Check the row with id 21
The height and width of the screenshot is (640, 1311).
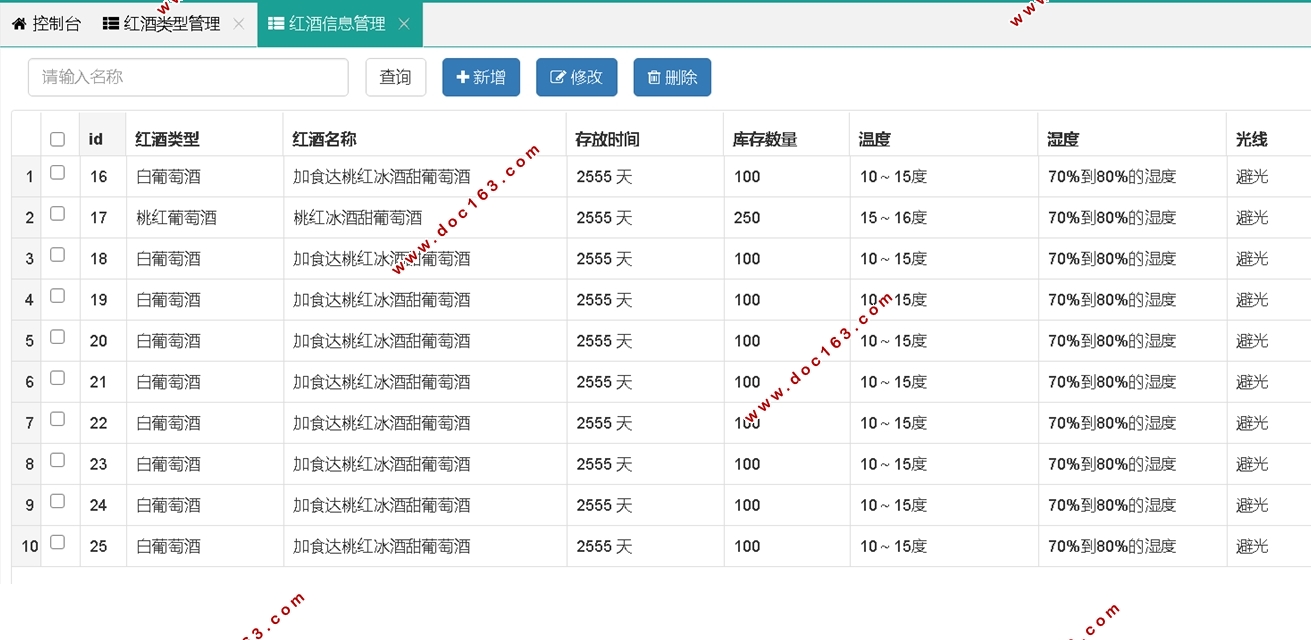pos(57,378)
